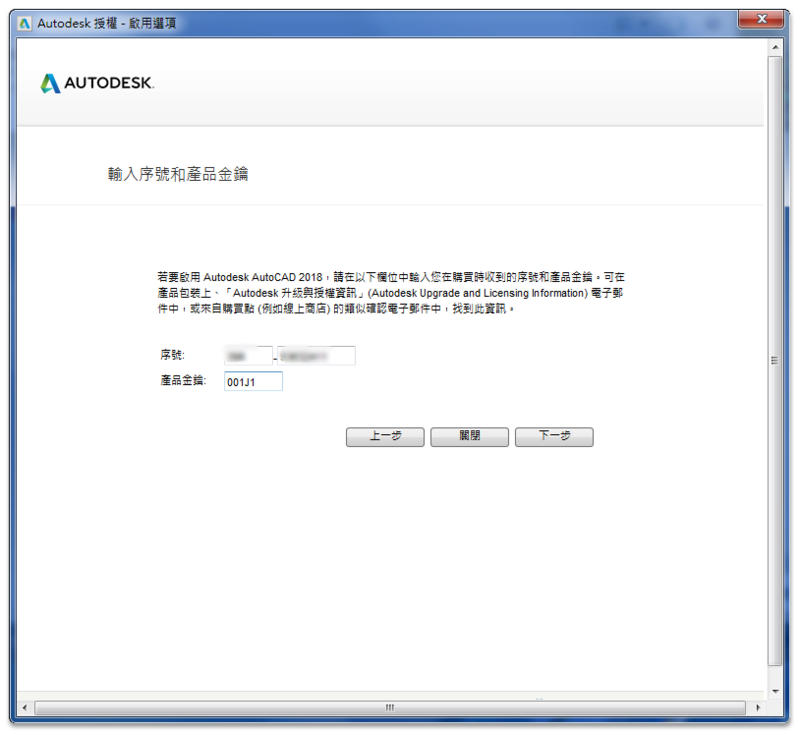800x733 pixels.
Task: Click the horizontal scrollbar right arrow
Action: [x=758, y=707]
